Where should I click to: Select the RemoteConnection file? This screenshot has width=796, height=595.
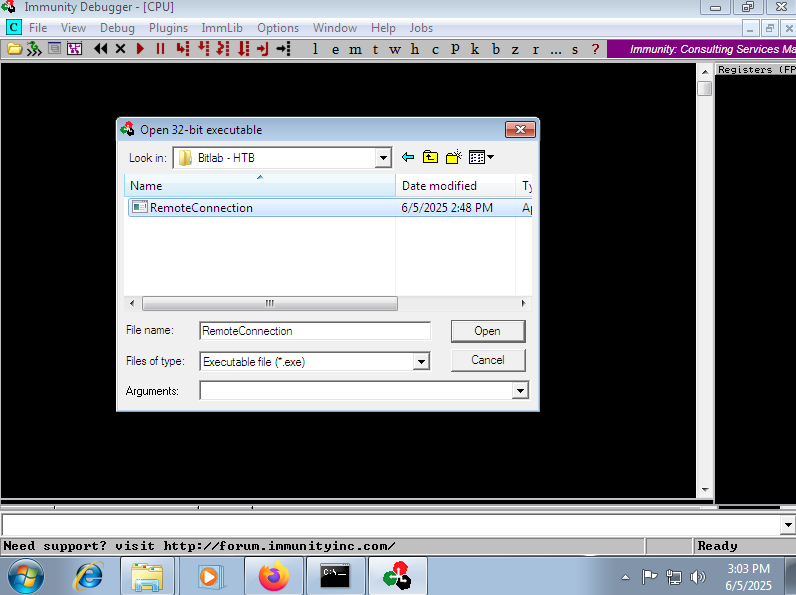(329, 208)
